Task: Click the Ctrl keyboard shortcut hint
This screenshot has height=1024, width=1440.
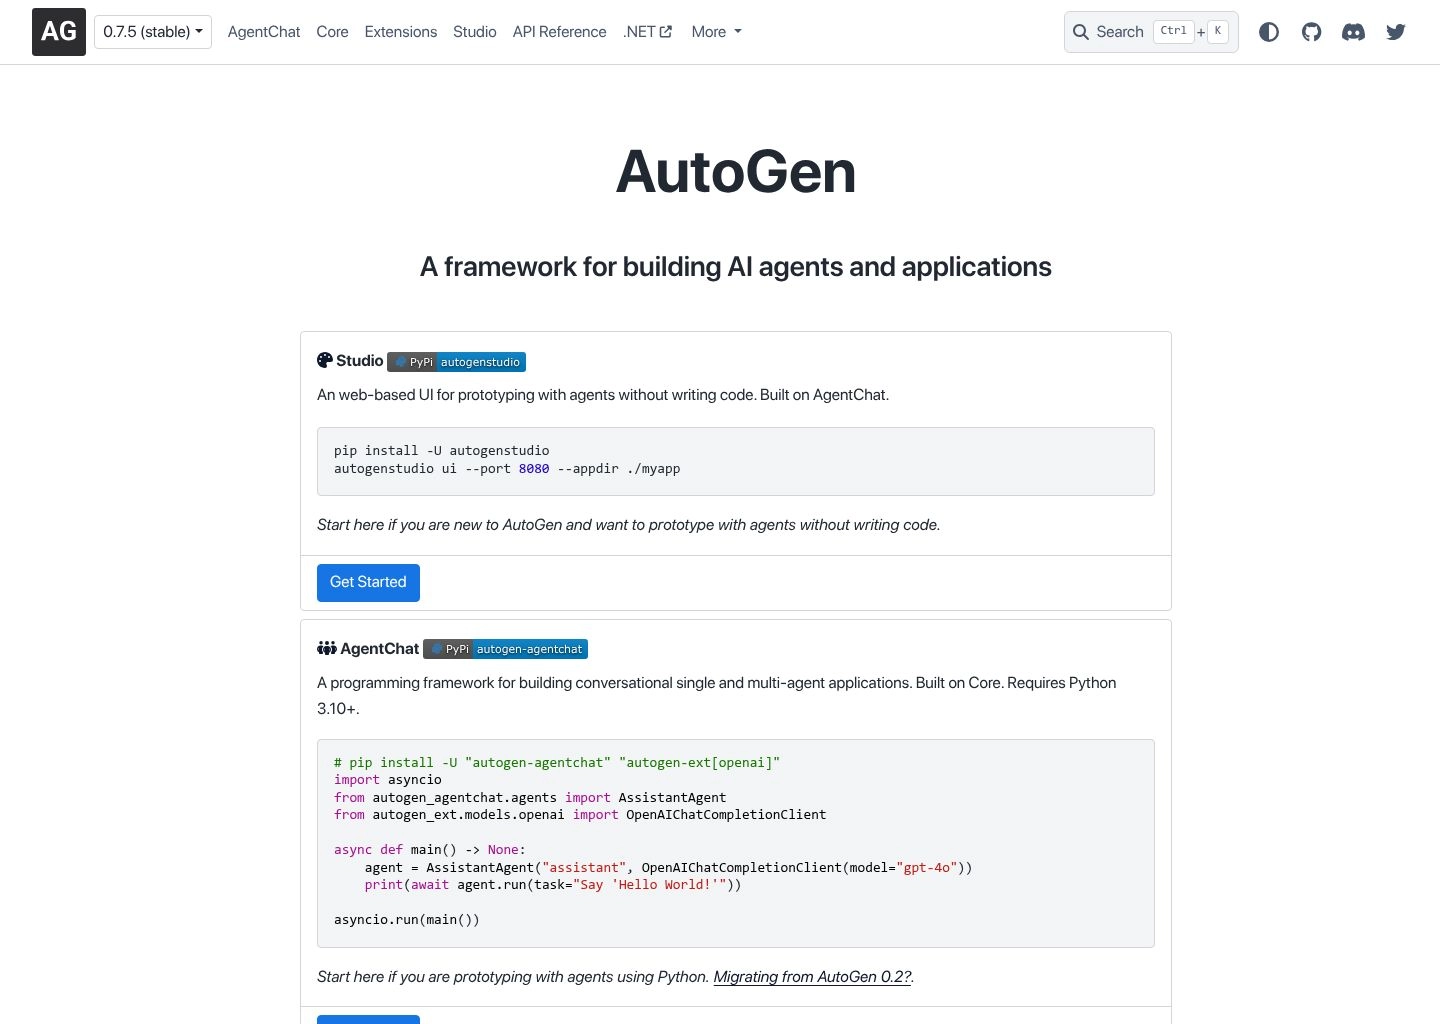Action: [1174, 32]
